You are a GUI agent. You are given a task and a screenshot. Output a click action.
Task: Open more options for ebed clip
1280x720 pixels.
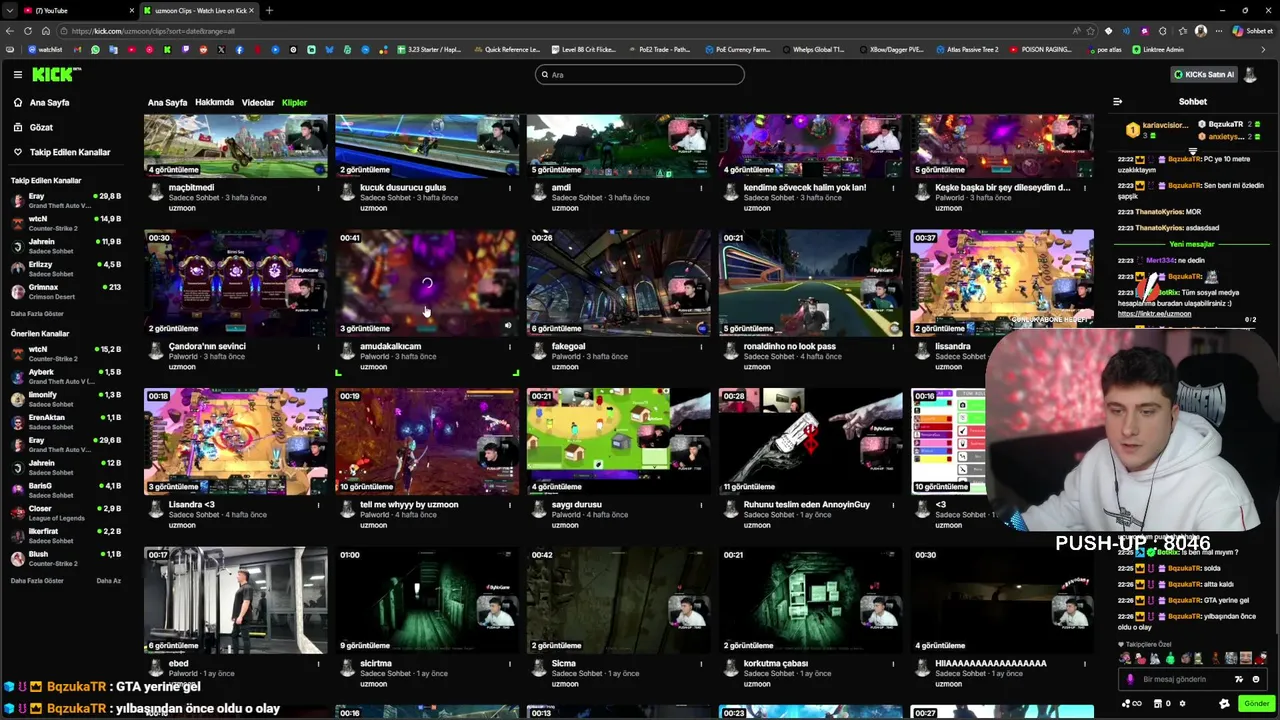pyautogui.click(x=318, y=663)
